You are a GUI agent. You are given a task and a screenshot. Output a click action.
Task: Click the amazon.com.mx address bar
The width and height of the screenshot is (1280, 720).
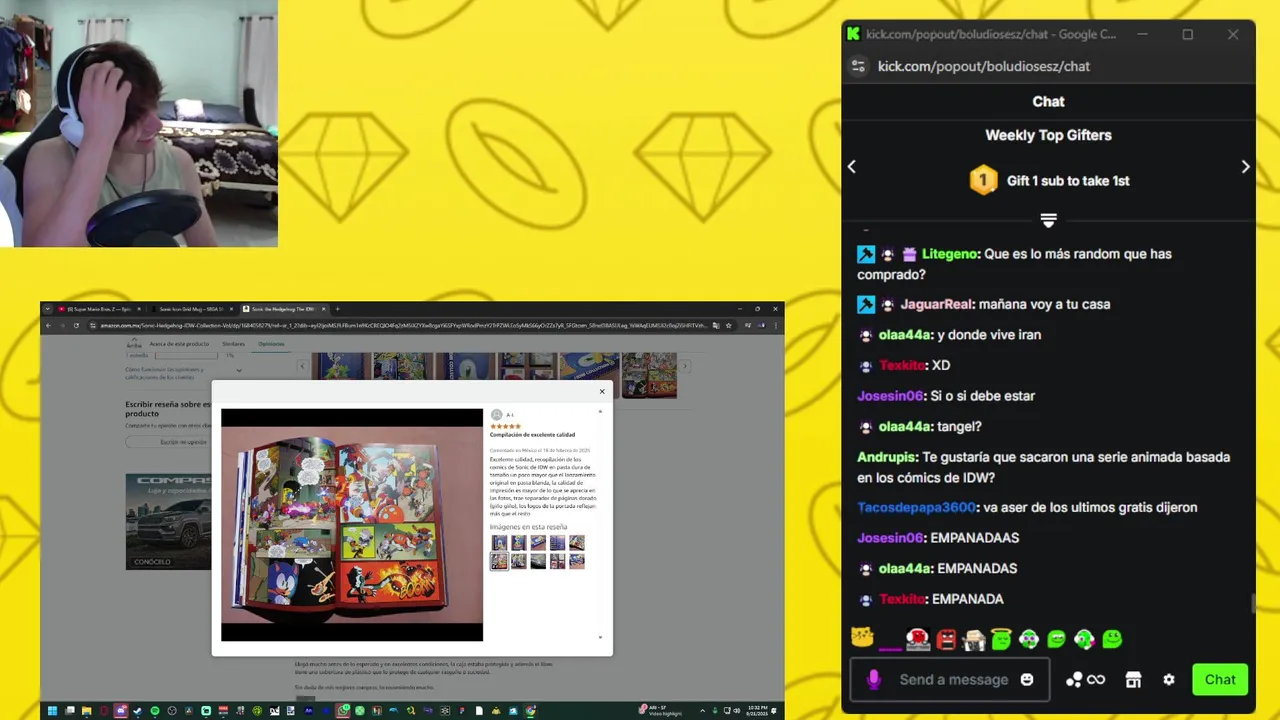tap(400, 325)
